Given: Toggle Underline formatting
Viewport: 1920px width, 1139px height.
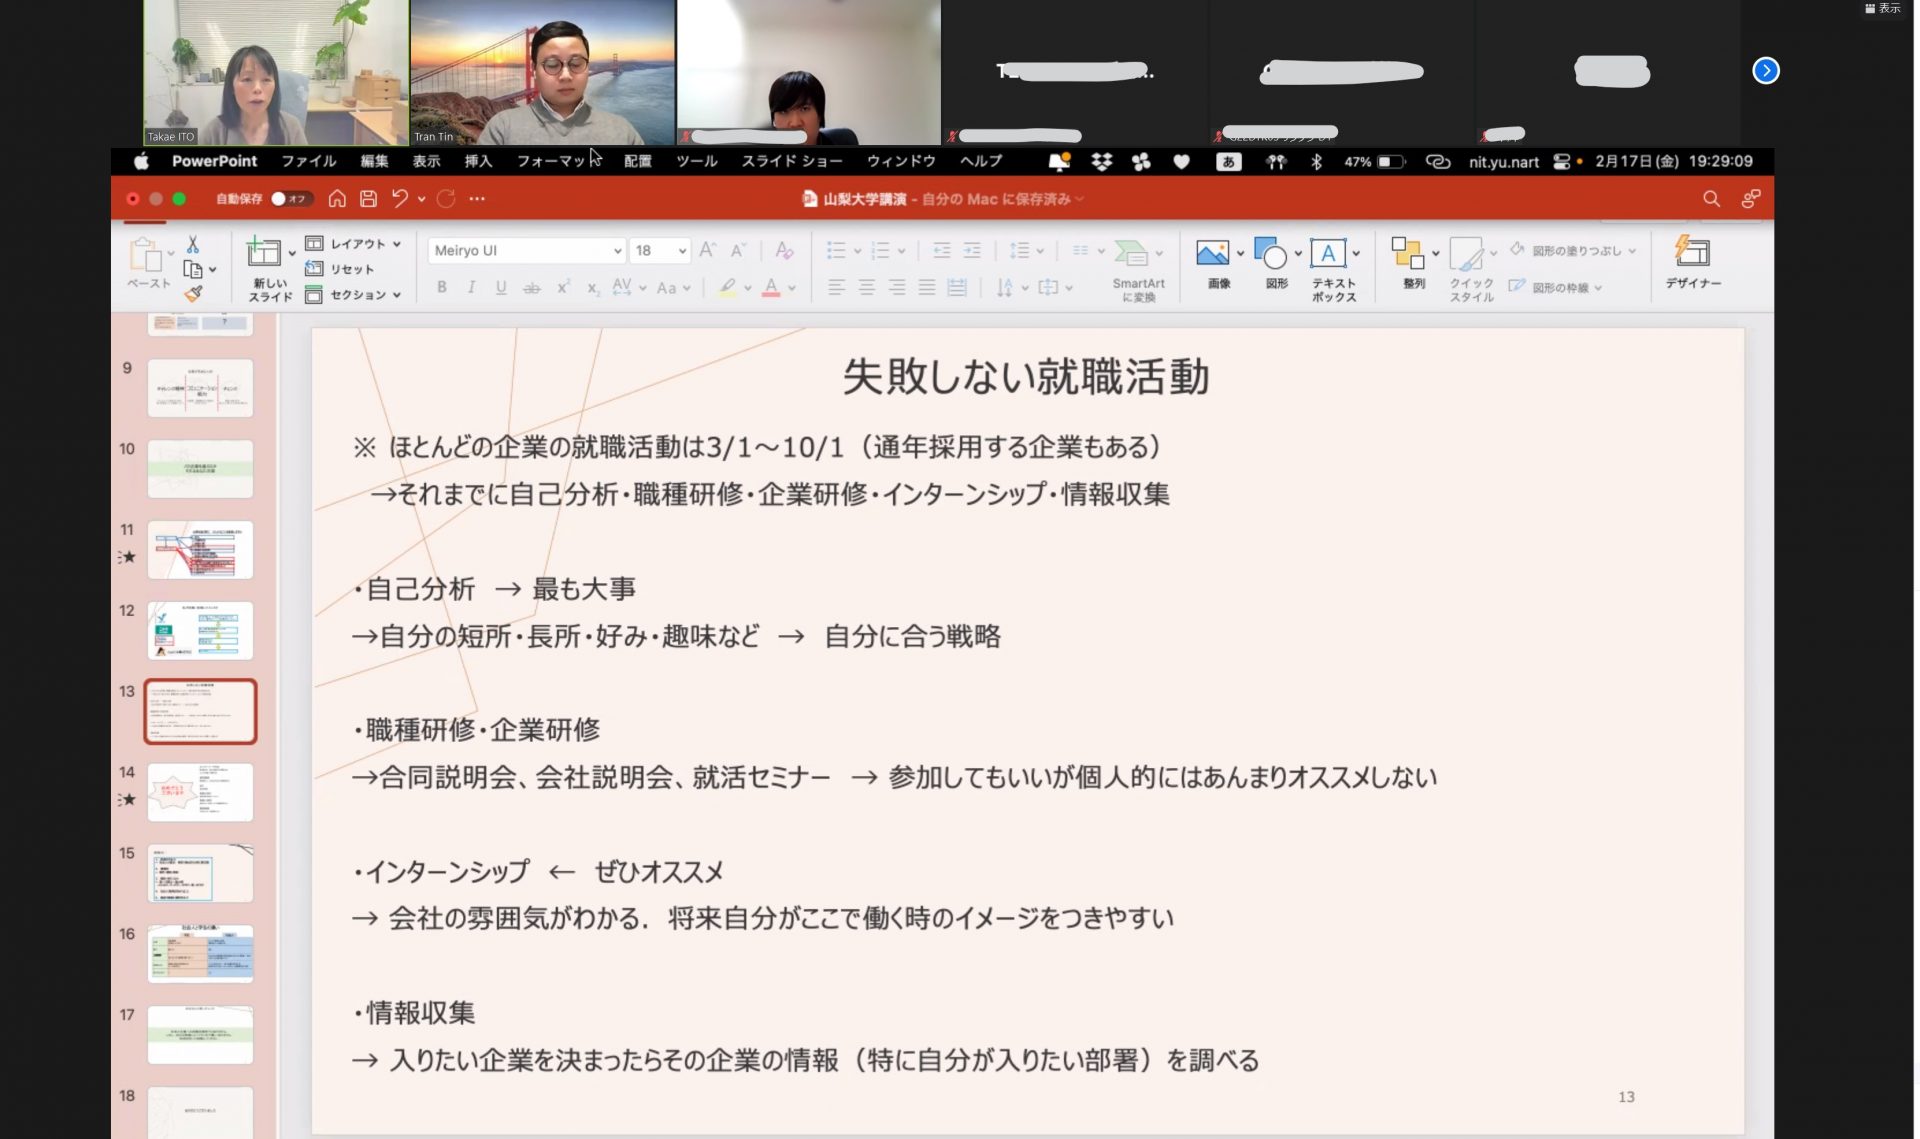Looking at the screenshot, I should (x=501, y=288).
